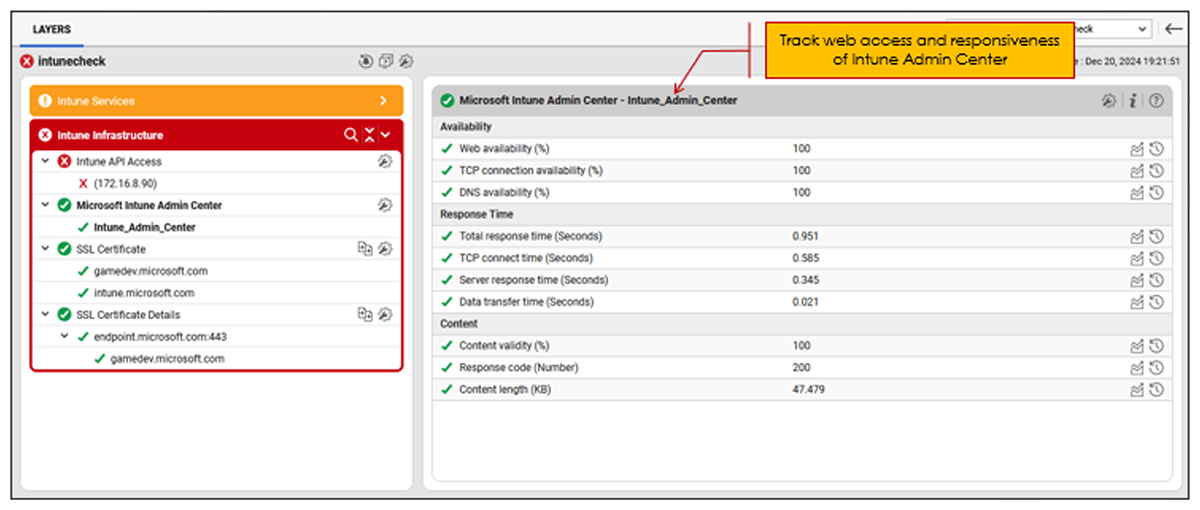Viewport: 1200px width, 510px height.
Task: Show history for Web availability (%)
Action: 1156,149
